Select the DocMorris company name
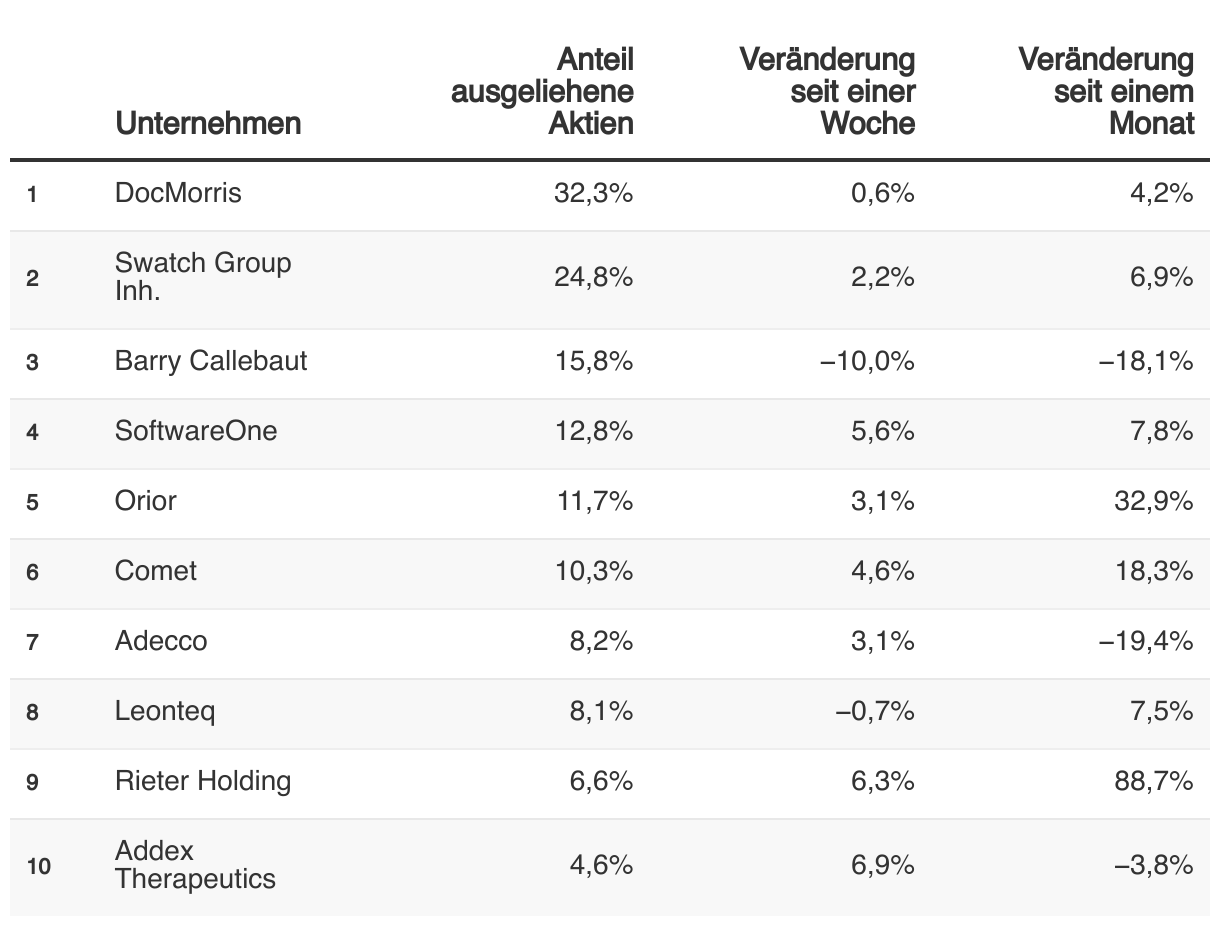1220x926 pixels. tap(178, 192)
